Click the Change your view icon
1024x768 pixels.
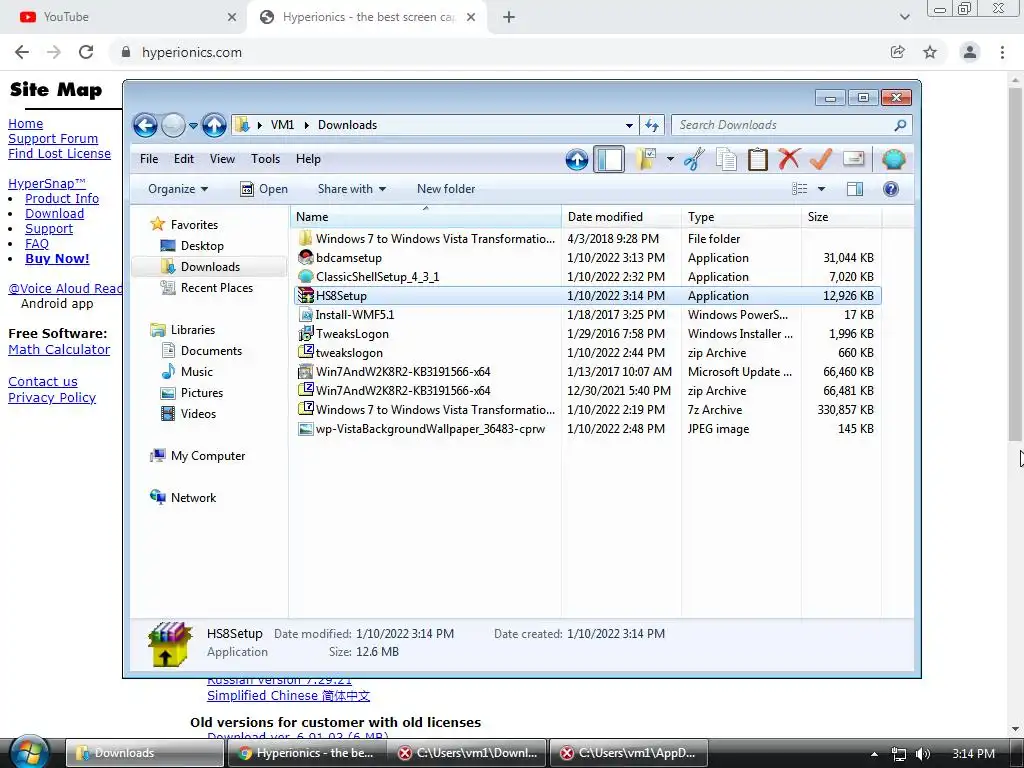point(799,189)
